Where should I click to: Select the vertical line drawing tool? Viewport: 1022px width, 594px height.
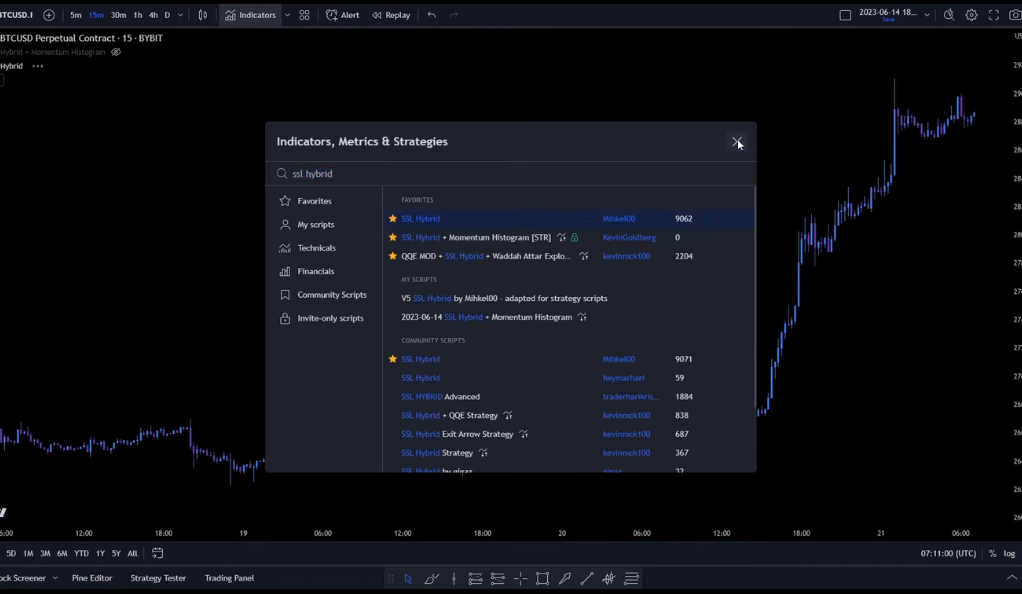coord(454,578)
